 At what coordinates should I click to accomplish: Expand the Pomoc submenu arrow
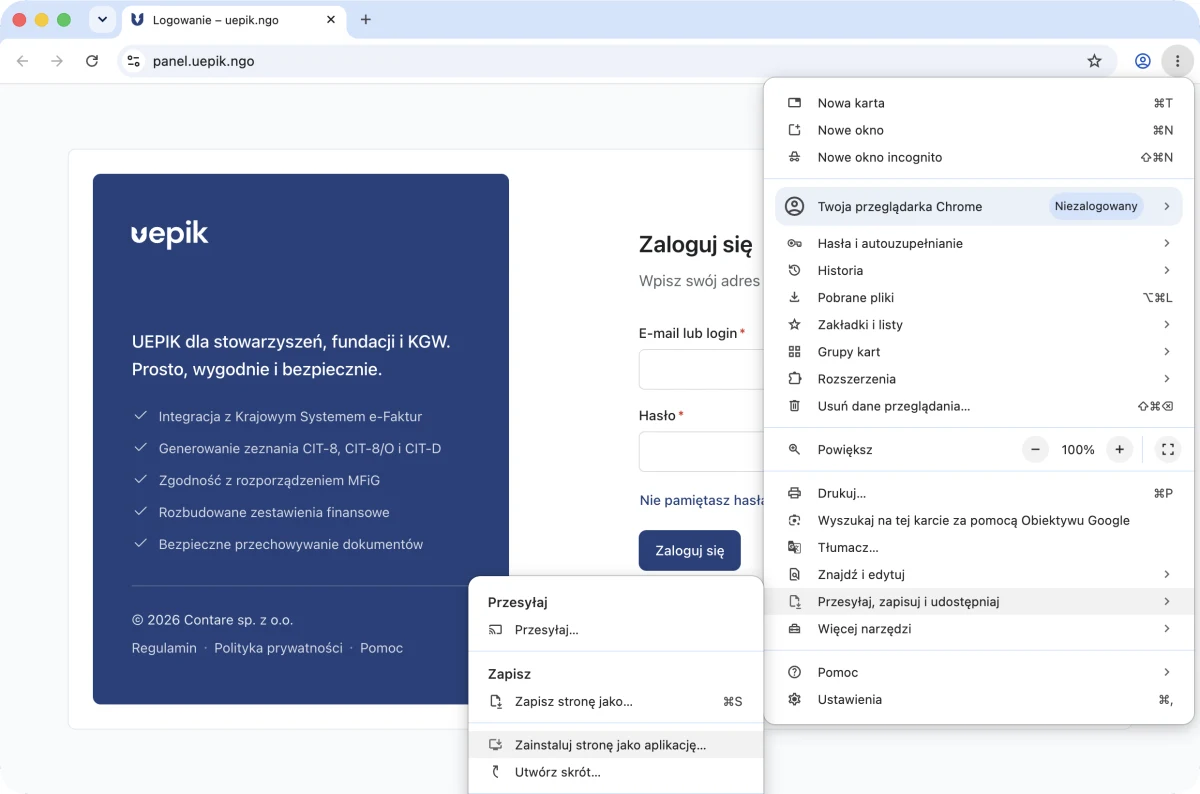pos(1167,672)
